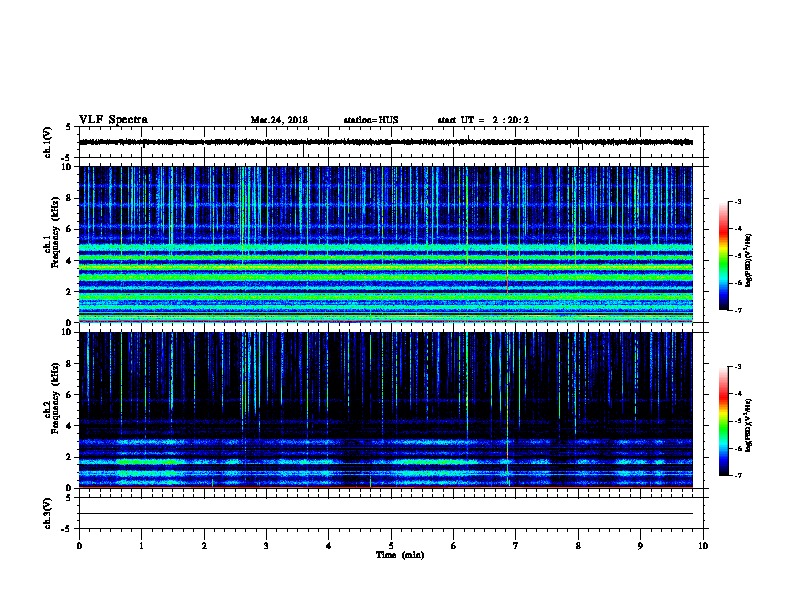
Task: Click time-axis tick label "7"
Action: [515, 546]
